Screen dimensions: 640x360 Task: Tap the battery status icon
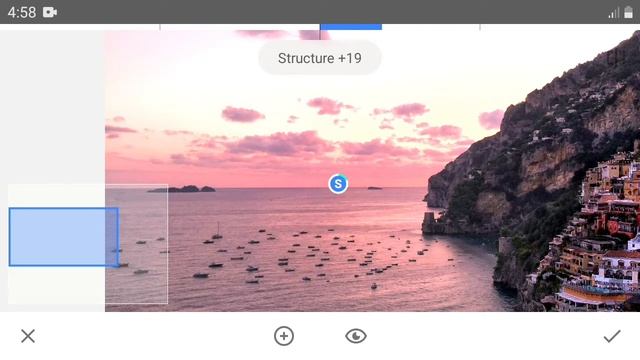pos(629,13)
